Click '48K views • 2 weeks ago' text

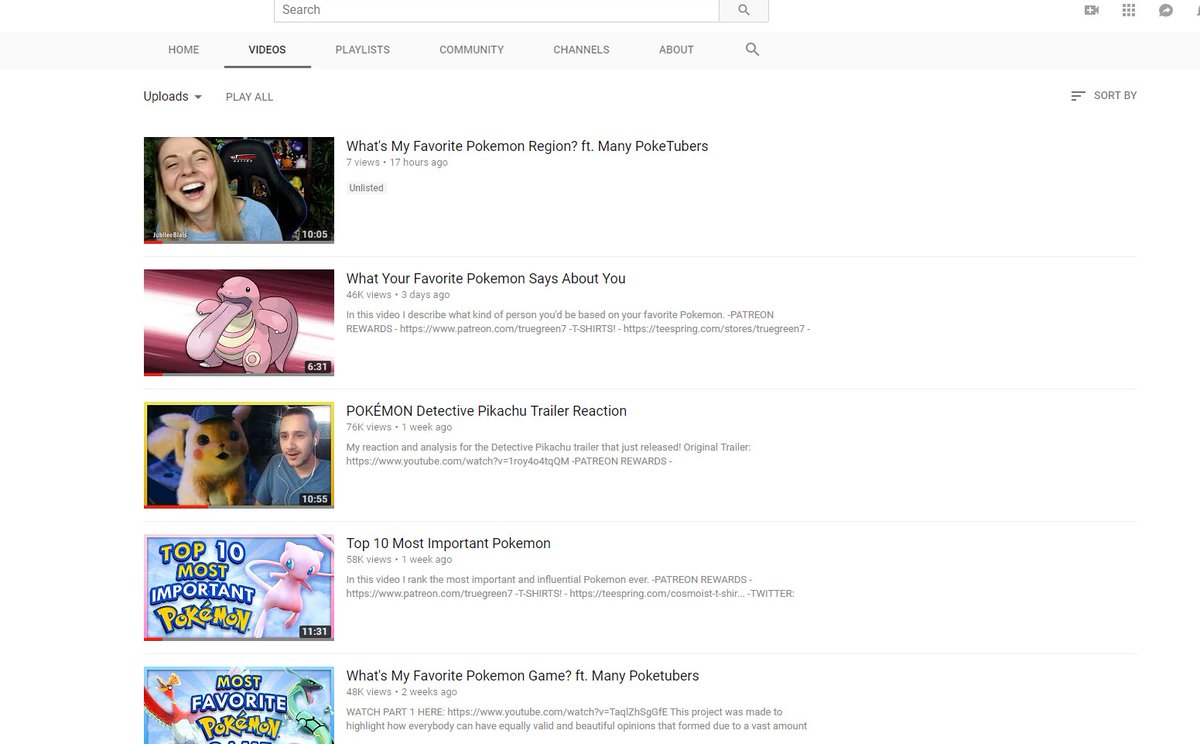402,692
